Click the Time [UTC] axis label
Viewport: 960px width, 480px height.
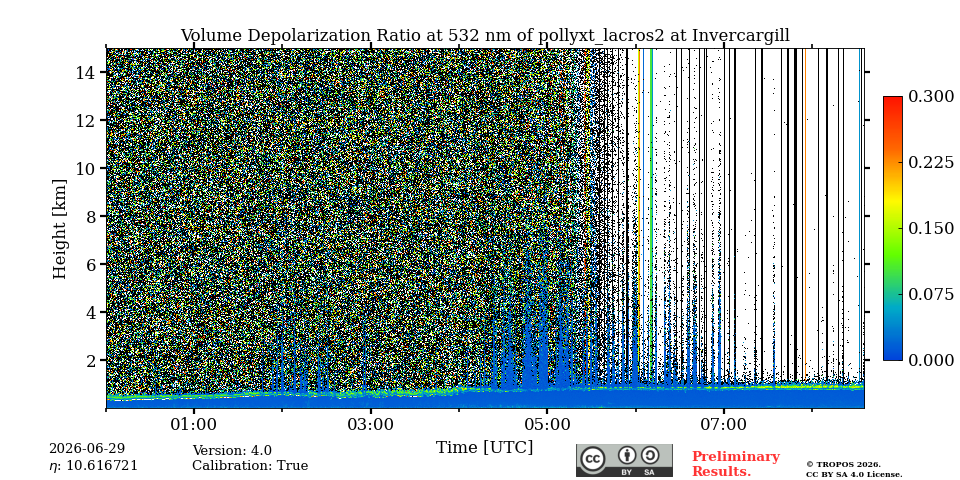484,448
